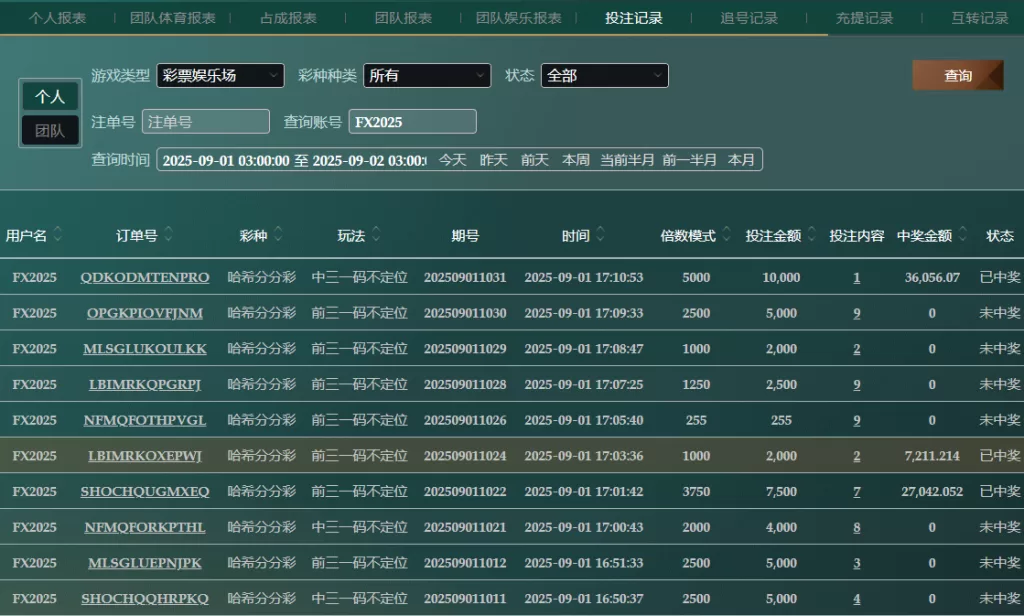Image resolution: width=1024 pixels, height=616 pixels.
Task: Click issue number 202509011026 cell
Action: click(465, 420)
